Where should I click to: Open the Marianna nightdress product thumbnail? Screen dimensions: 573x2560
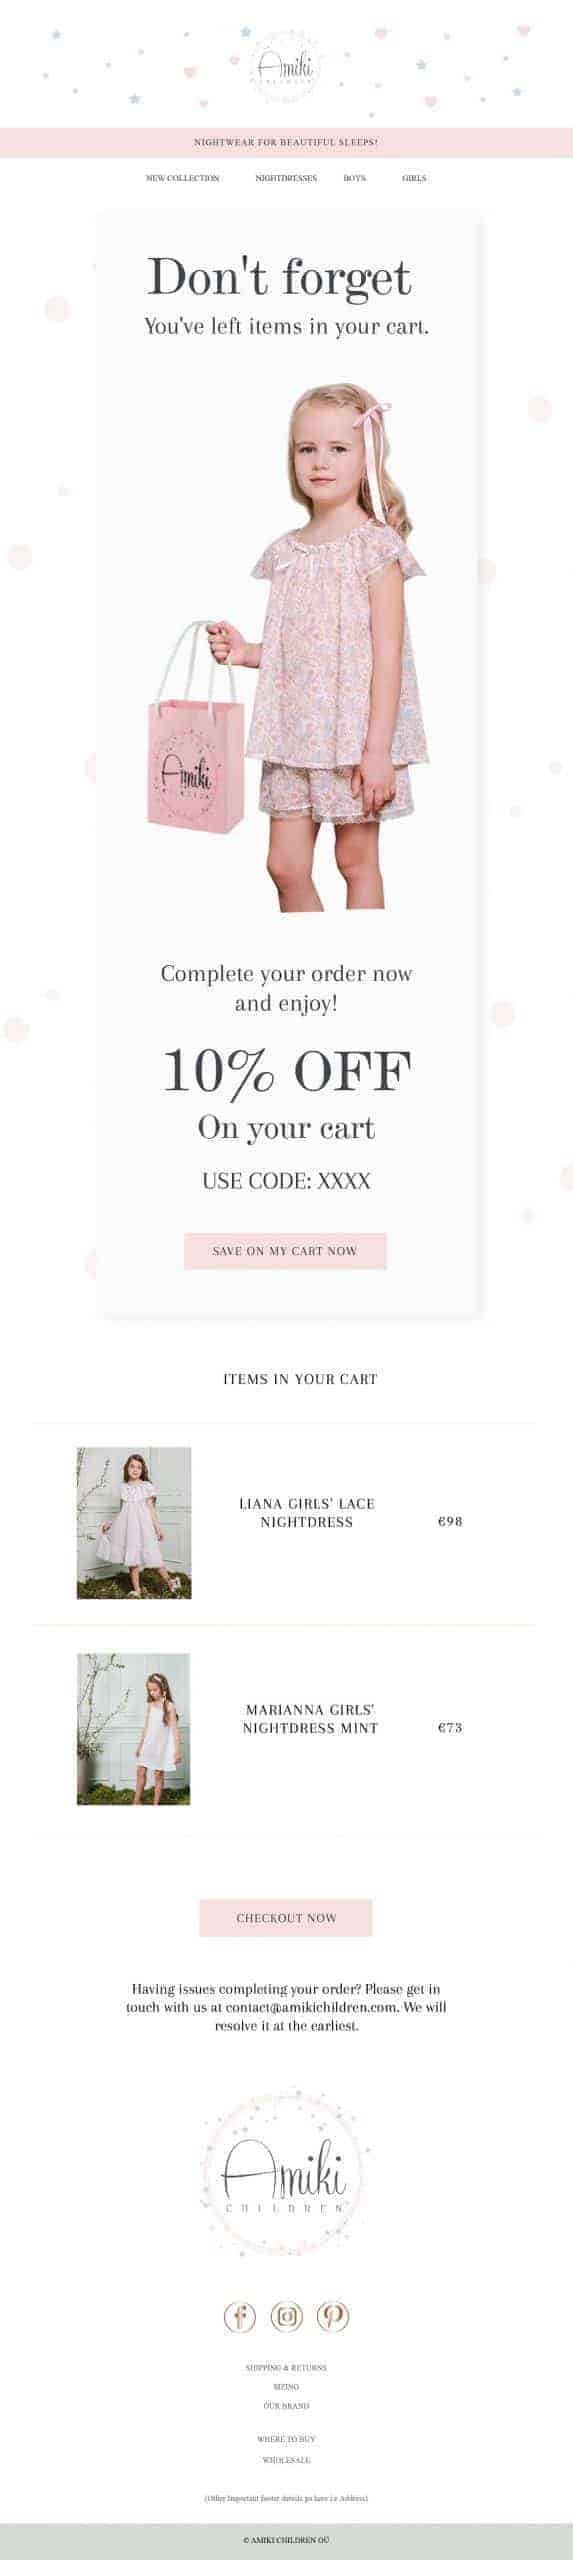[x=134, y=1729]
